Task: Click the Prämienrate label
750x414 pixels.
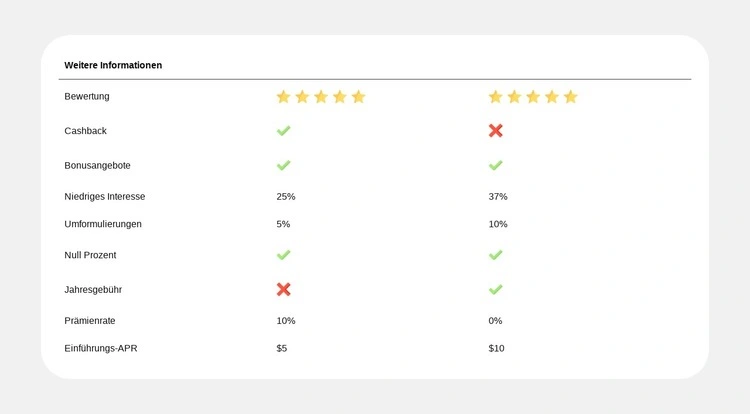Action: click(93, 321)
